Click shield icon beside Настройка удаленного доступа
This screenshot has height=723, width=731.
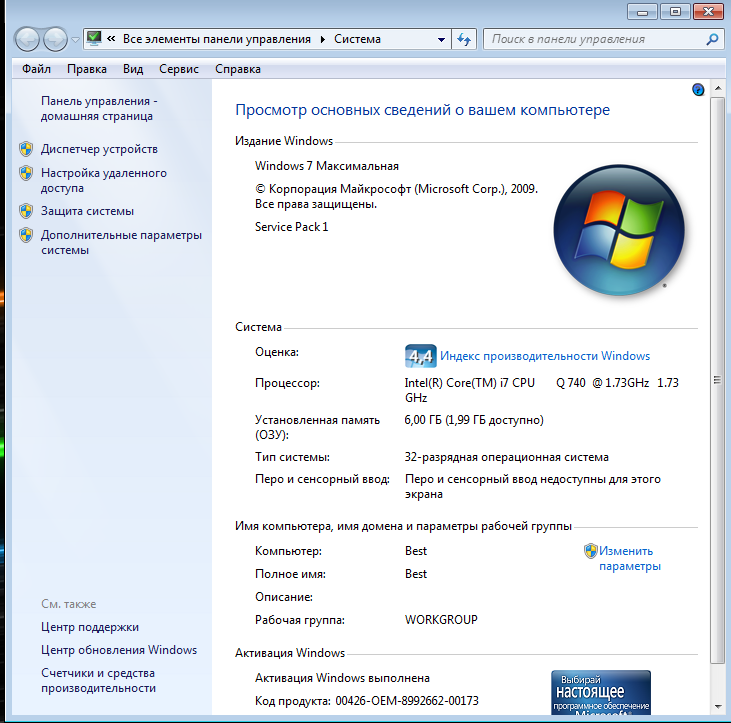(26, 173)
